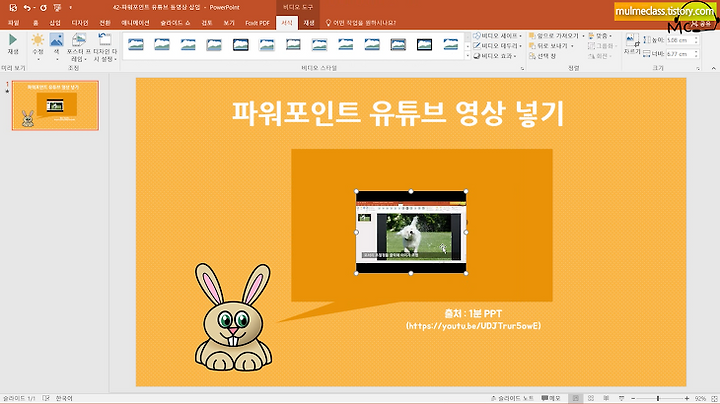Image resolution: width=720 pixels, height=404 pixels.
Task: Open 비디오 테두리 (Video Border) dropdown
Action: tap(498, 46)
